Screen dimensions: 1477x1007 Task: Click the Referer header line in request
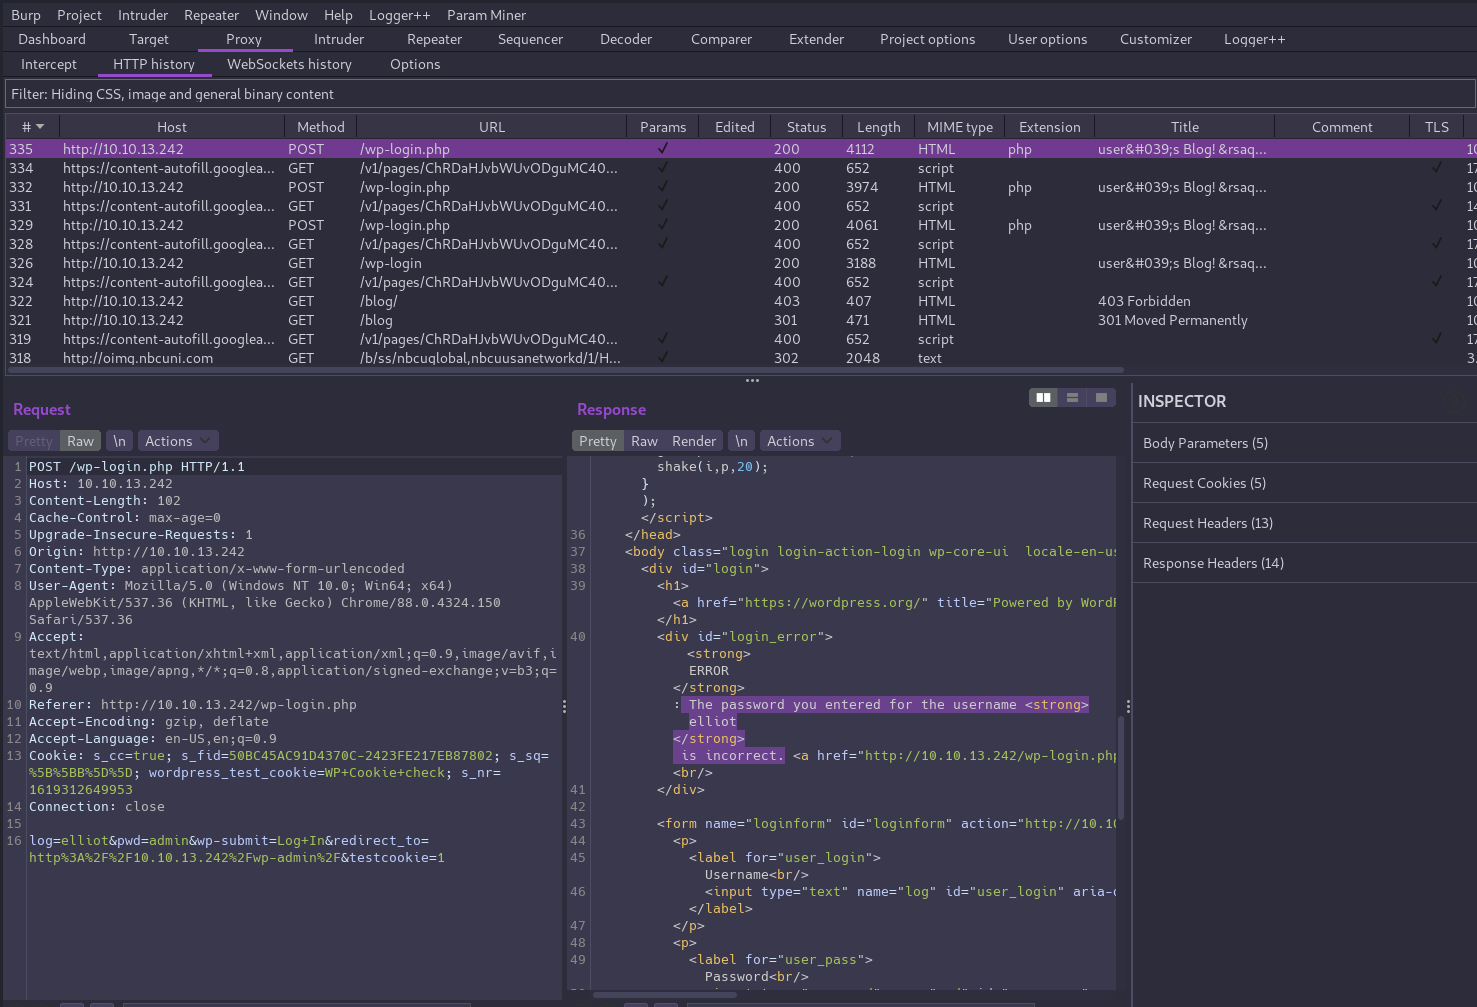pyautogui.click(x=193, y=705)
